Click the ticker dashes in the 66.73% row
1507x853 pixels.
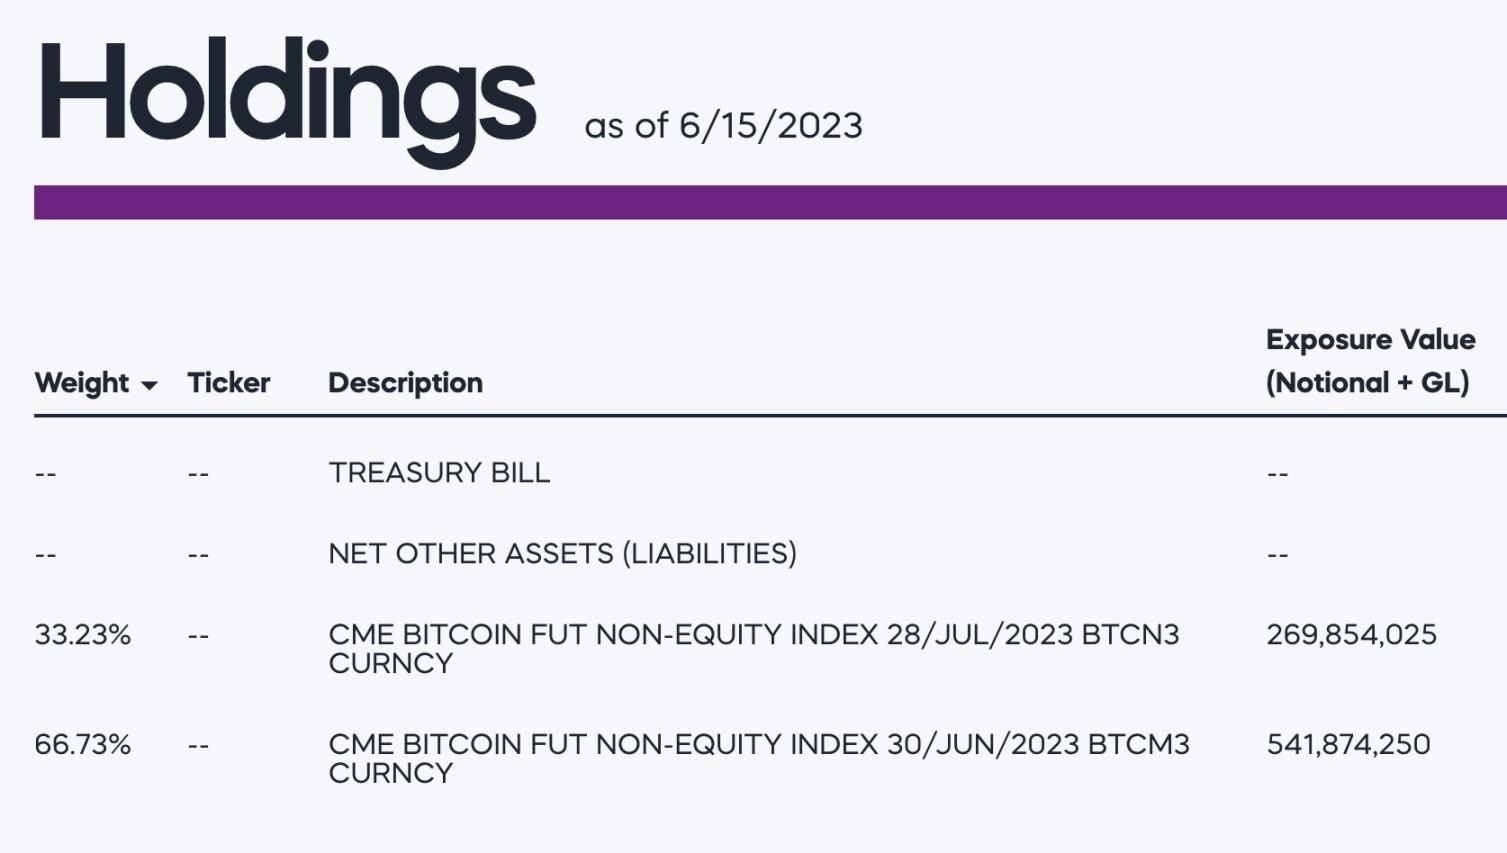[198, 746]
